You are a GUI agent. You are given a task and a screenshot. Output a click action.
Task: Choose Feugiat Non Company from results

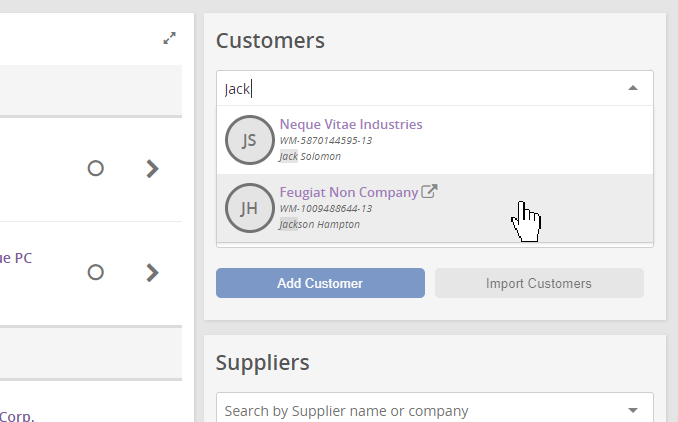(x=348, y=191)
